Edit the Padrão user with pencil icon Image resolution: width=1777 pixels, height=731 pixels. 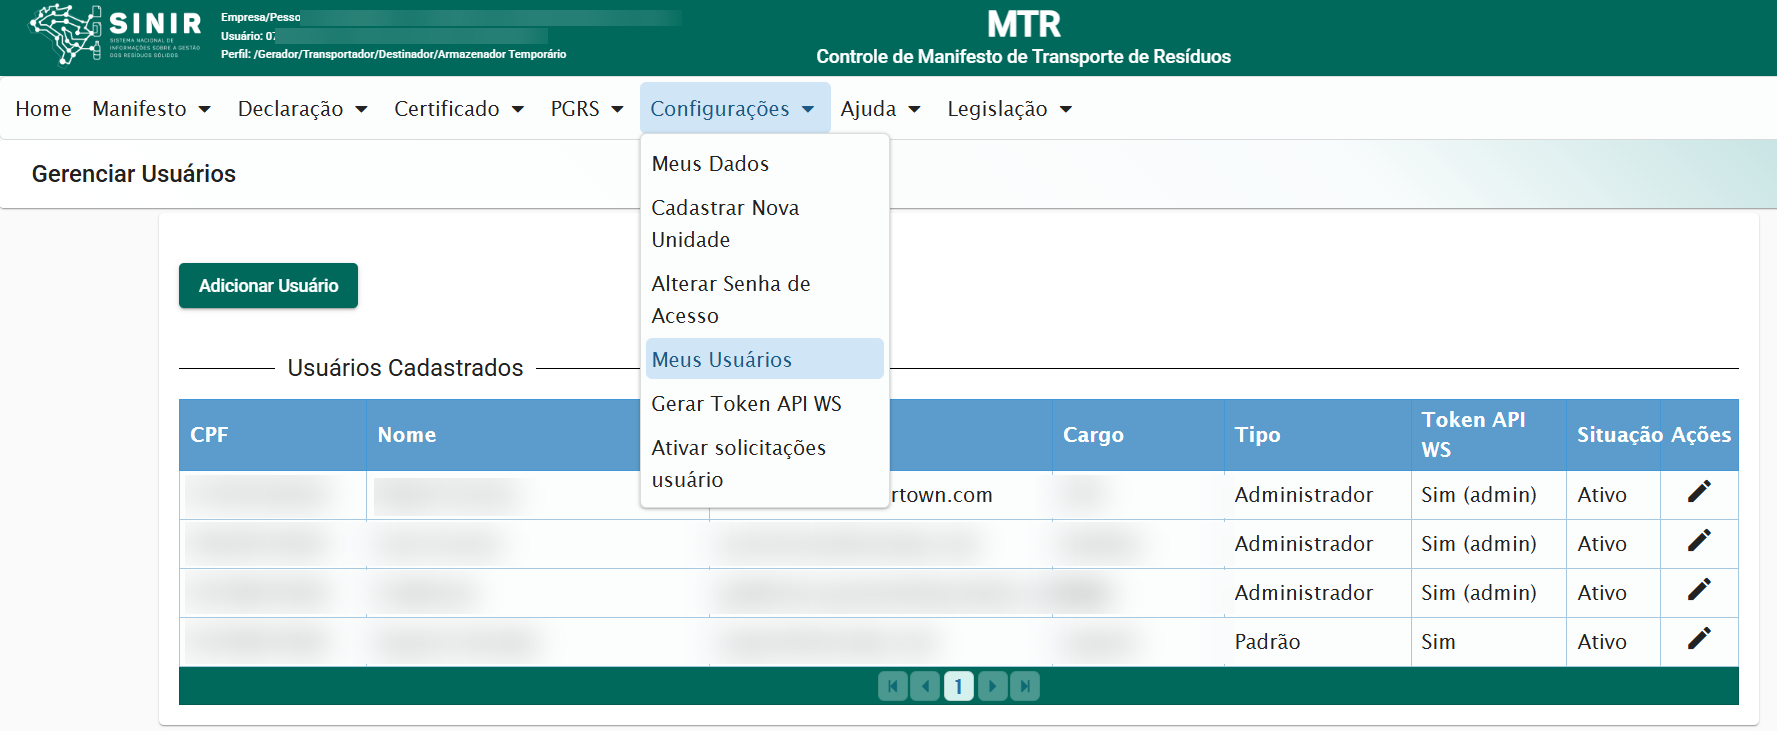1699,638
